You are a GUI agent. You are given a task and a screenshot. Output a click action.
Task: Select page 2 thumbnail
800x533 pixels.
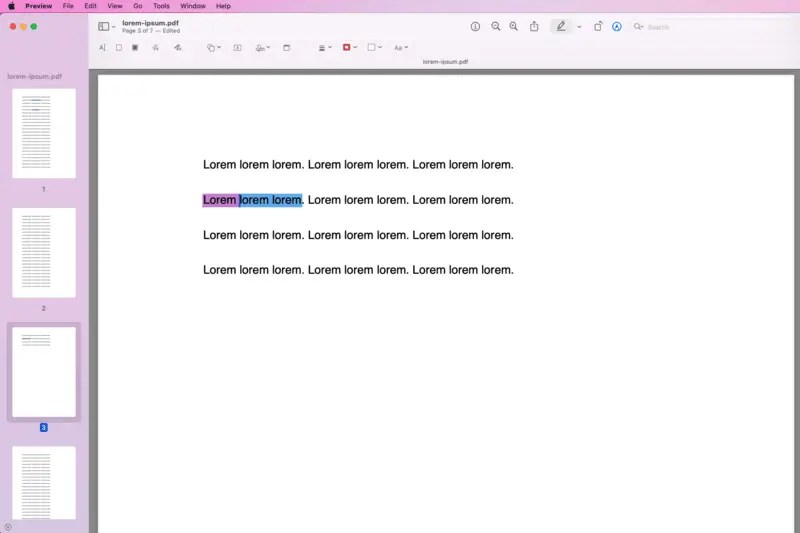click(x=44, y=253)
